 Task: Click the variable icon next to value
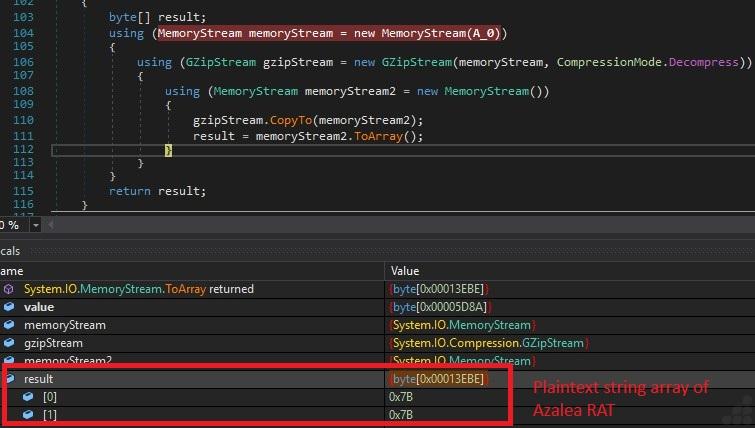click(x=9, y=307)
